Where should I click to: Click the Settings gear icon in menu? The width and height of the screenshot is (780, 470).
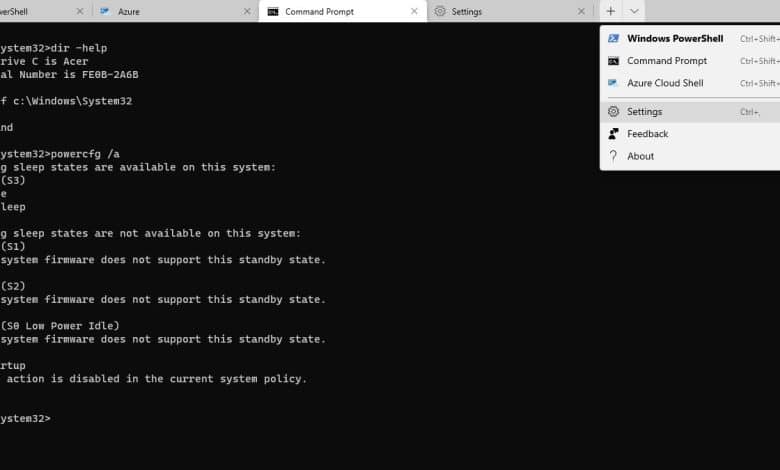coord(613,111)
